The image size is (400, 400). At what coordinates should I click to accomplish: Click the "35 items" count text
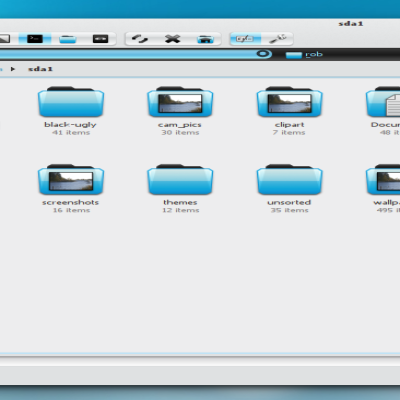click(x=290, y=210)
